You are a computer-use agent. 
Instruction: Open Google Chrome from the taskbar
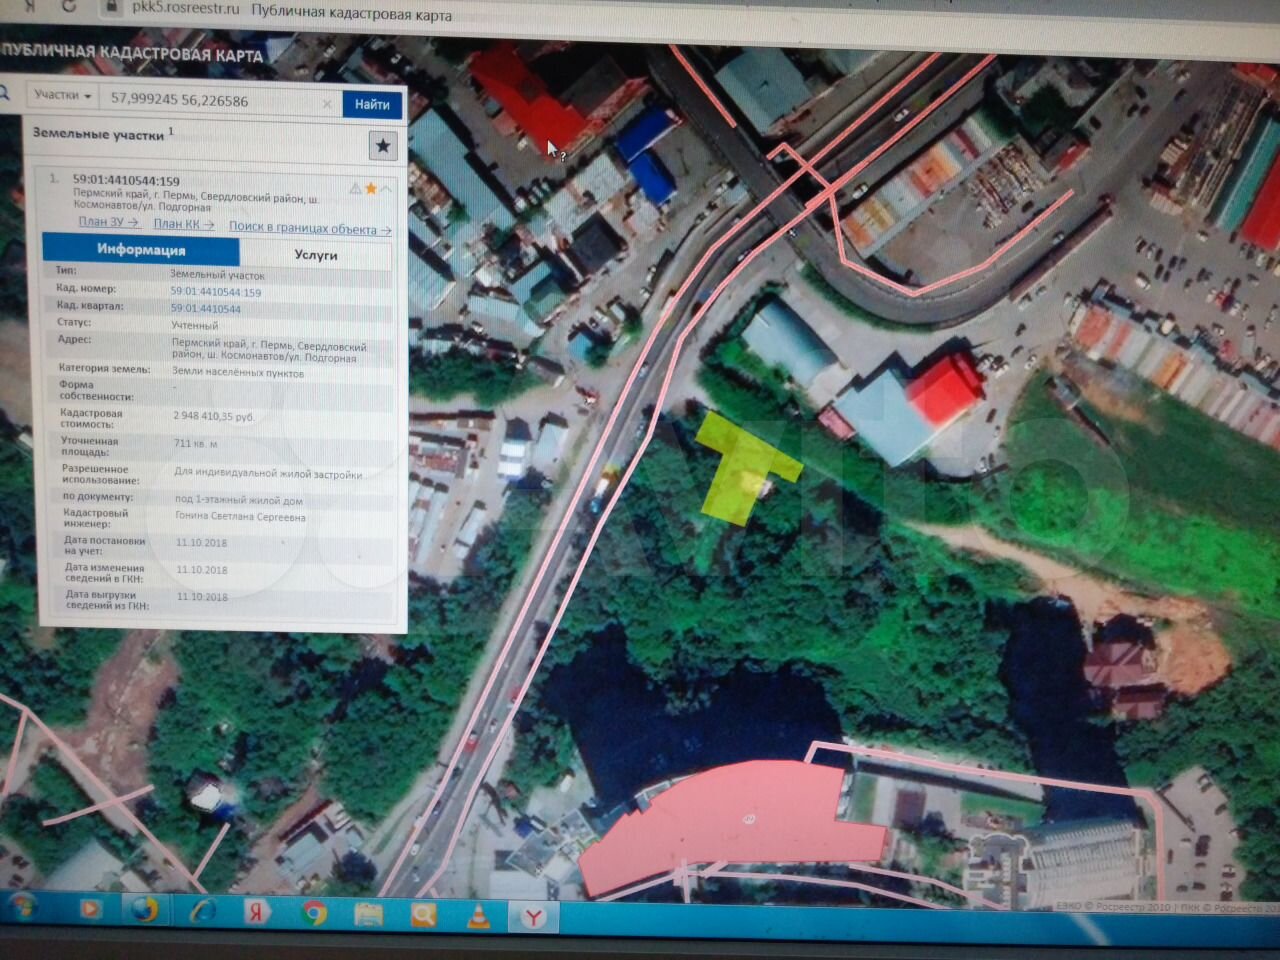[314, 912]
